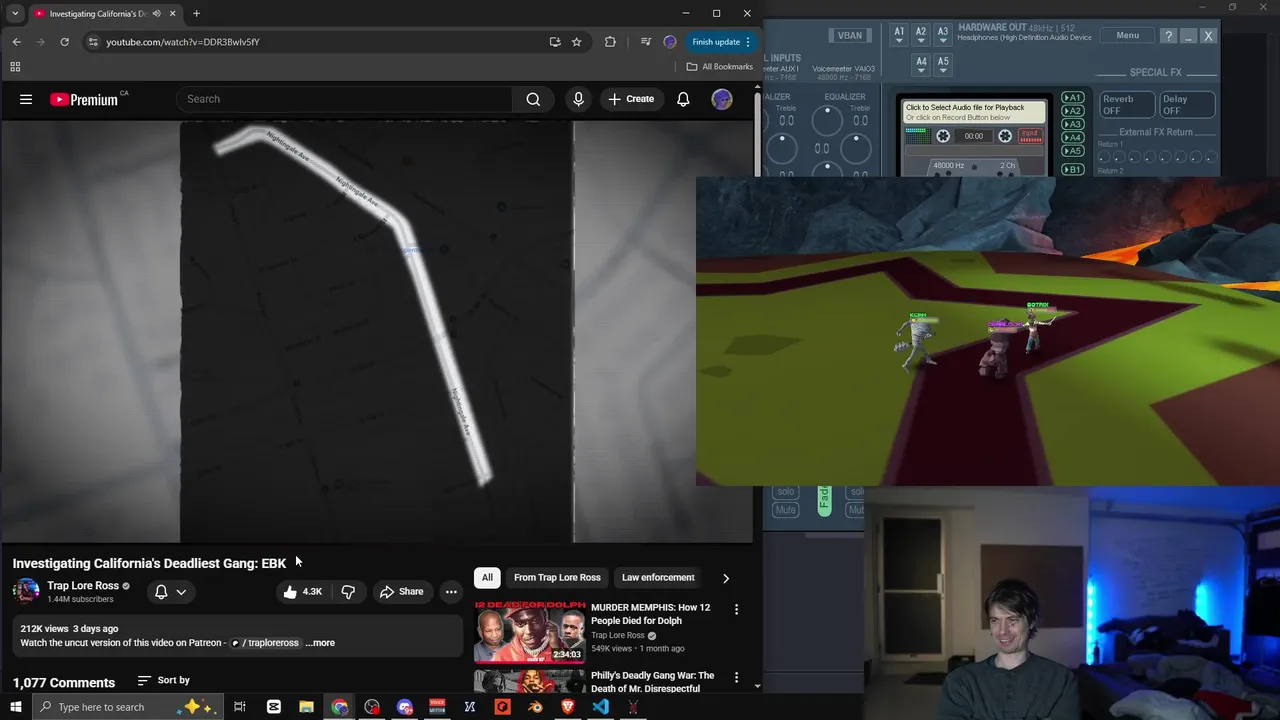The width and height of the screenshot is (1280, 720).
Task: Open the traploreross Patreon link
Action: click(266, 643)
